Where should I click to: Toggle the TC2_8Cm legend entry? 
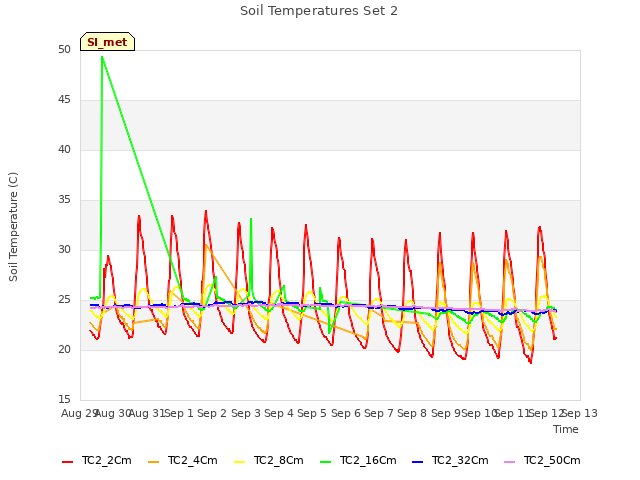click(x=269, y=461)
